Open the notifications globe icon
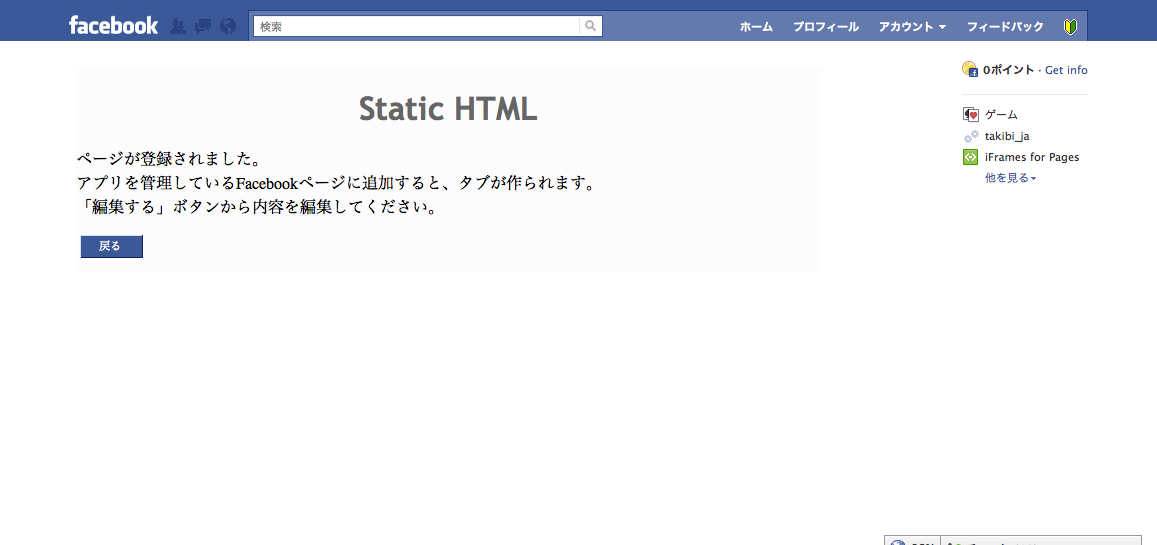Image resolution: width=1157 pixels, height=545 pixels. pos(227,27)
